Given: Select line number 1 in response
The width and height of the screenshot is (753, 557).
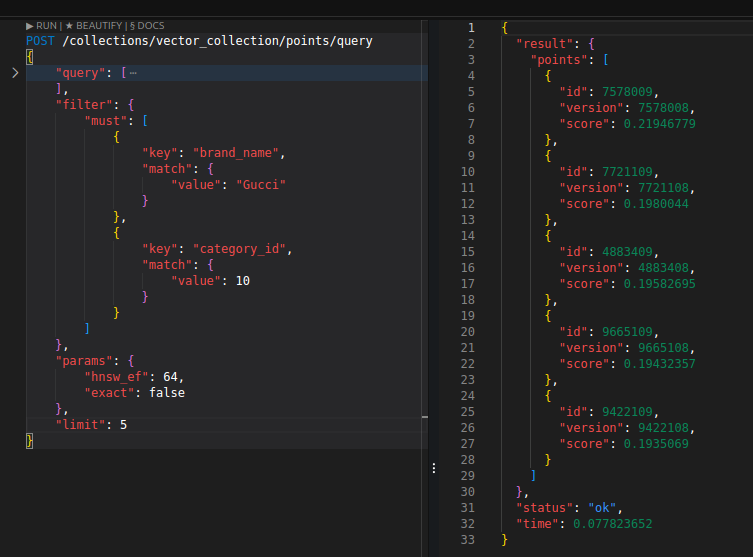Looking at the screenshot, I should pyautogui.click(x=470, y=28).
